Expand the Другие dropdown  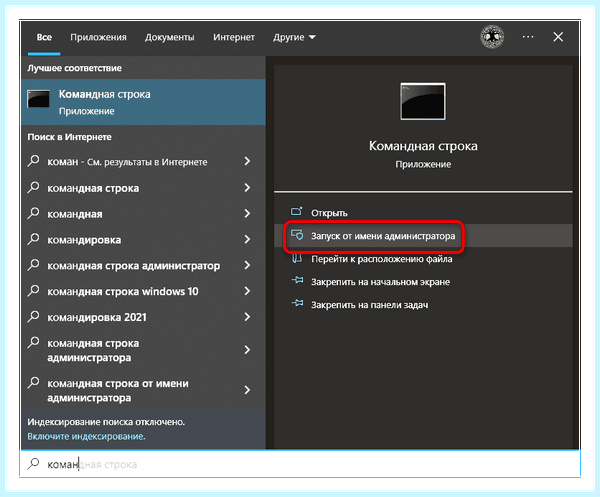[x=294, y=37]
